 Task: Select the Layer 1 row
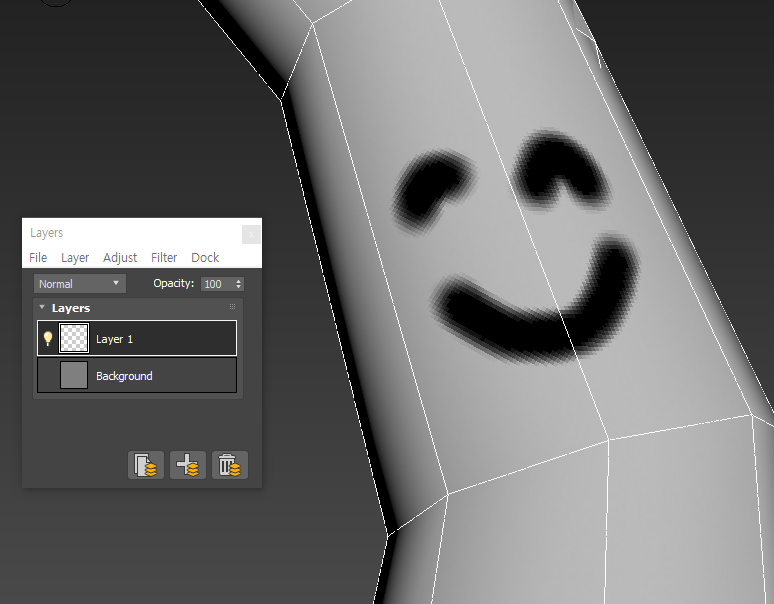[x=137, y=338]
